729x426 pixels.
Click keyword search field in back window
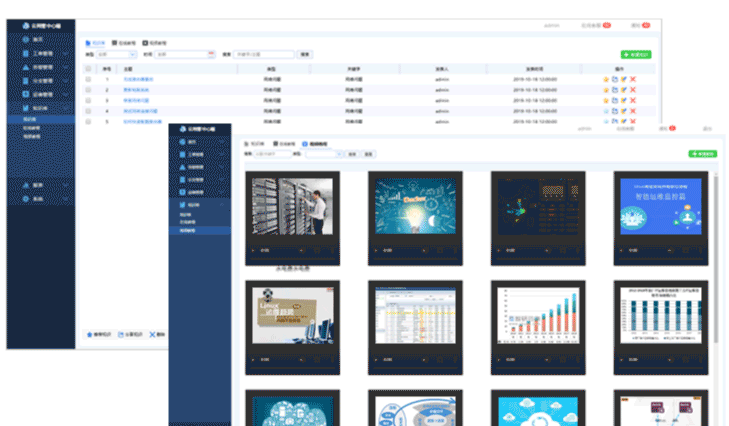pyautogui.click(x=264, y=54)
